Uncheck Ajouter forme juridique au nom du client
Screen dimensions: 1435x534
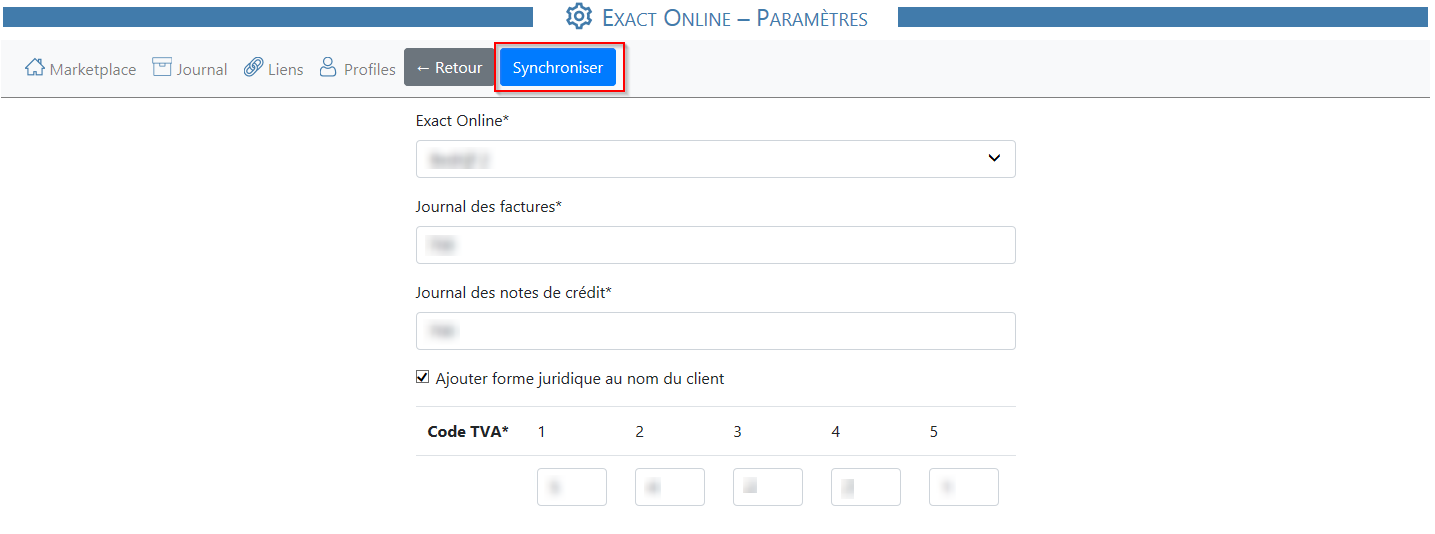[423, 378]
